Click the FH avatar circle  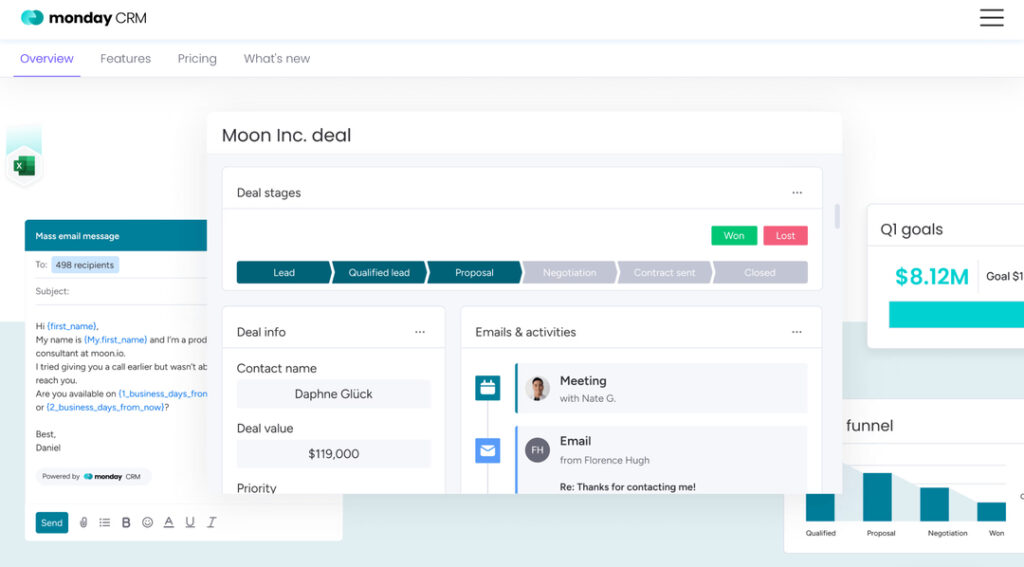tap(537, 450)
